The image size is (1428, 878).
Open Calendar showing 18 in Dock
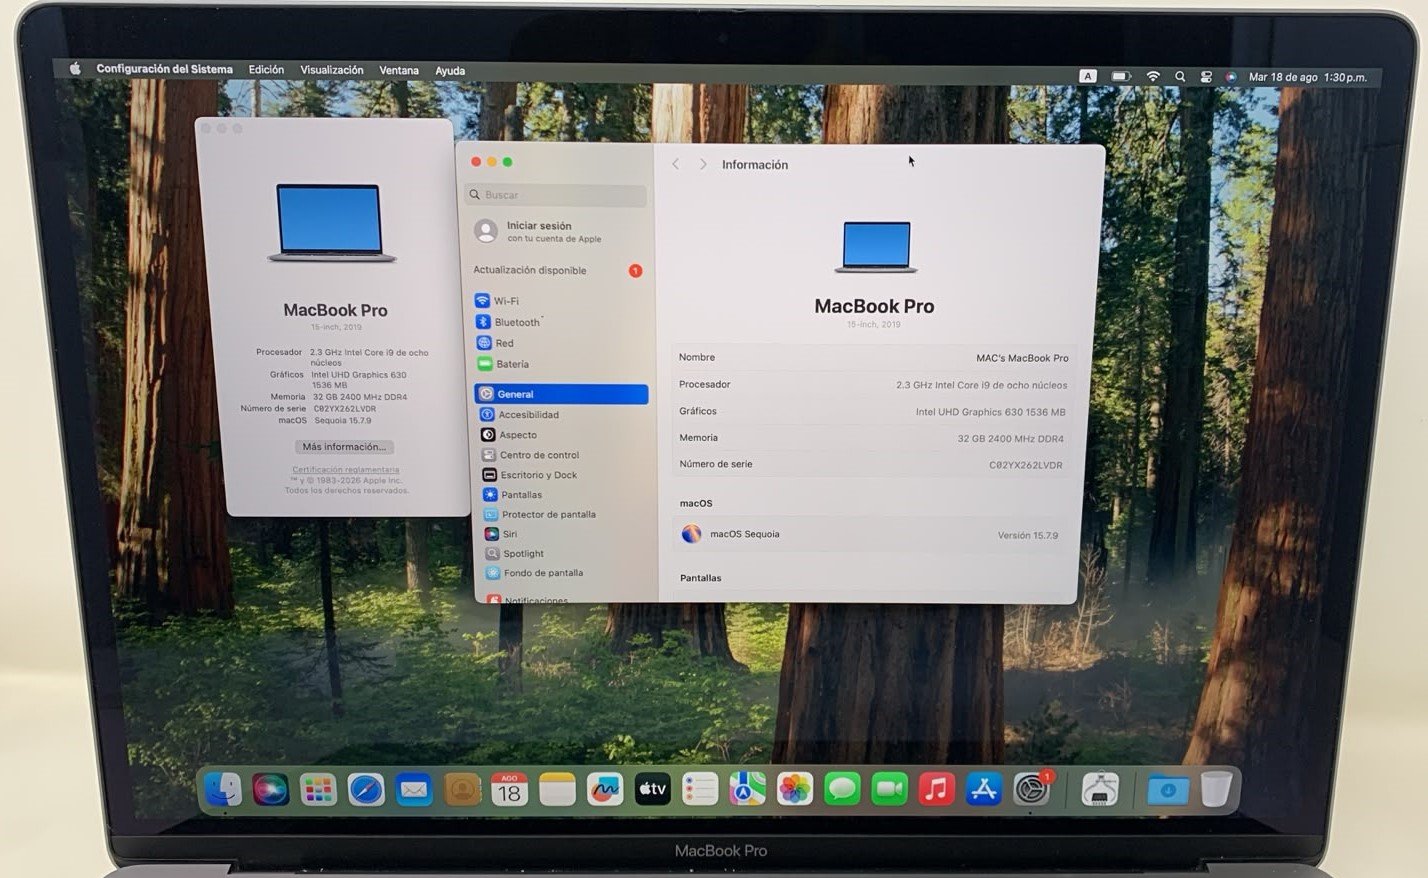pyautogui.click(x=509, y=790)
